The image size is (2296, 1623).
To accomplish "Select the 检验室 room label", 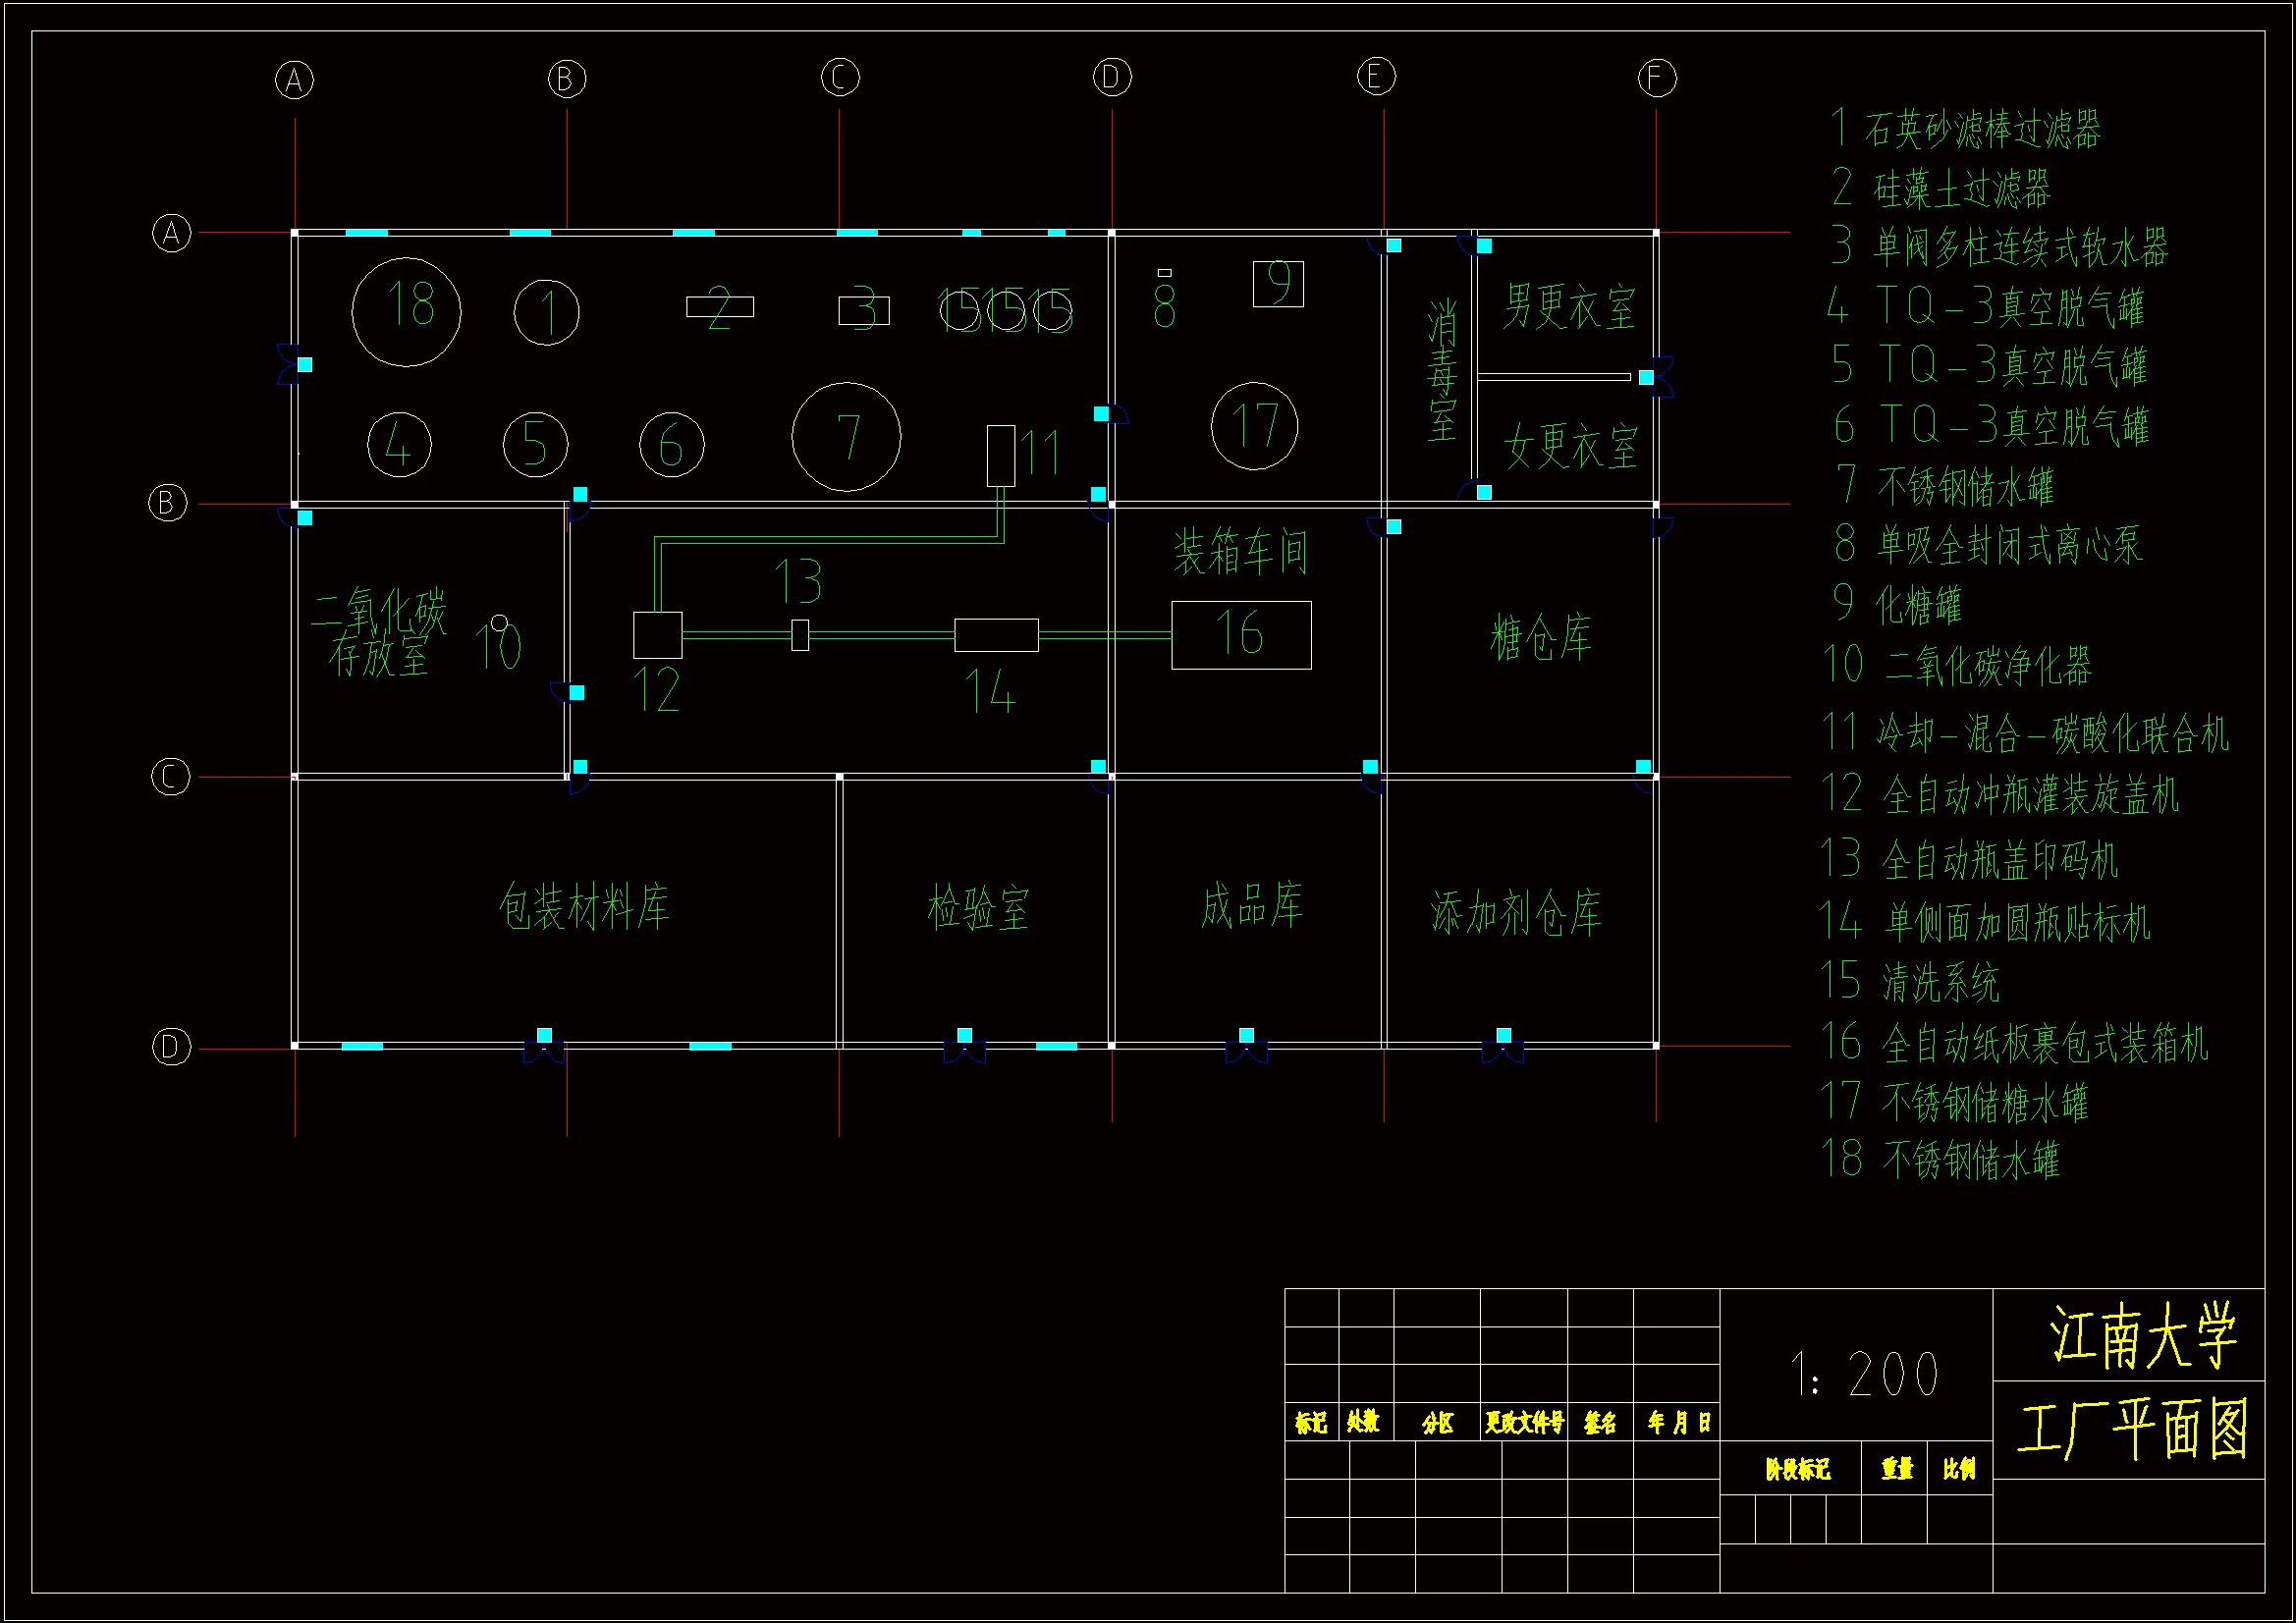I will 978,909.
